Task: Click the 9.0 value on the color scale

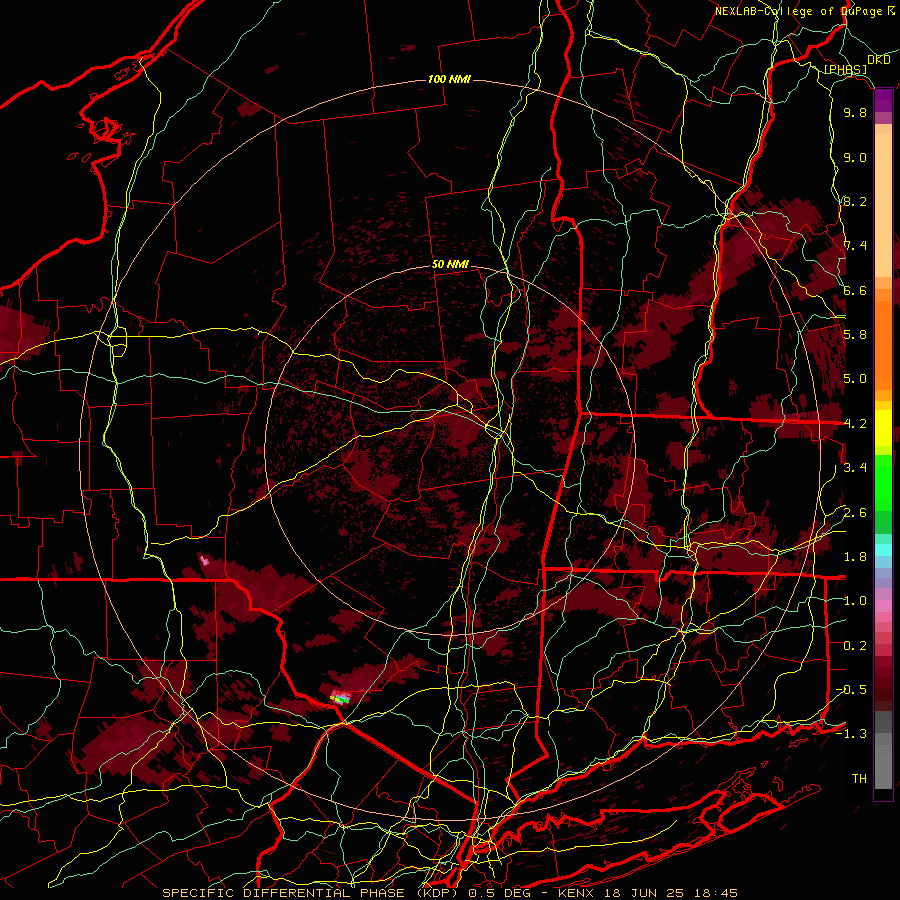Action: coord(855,157)
